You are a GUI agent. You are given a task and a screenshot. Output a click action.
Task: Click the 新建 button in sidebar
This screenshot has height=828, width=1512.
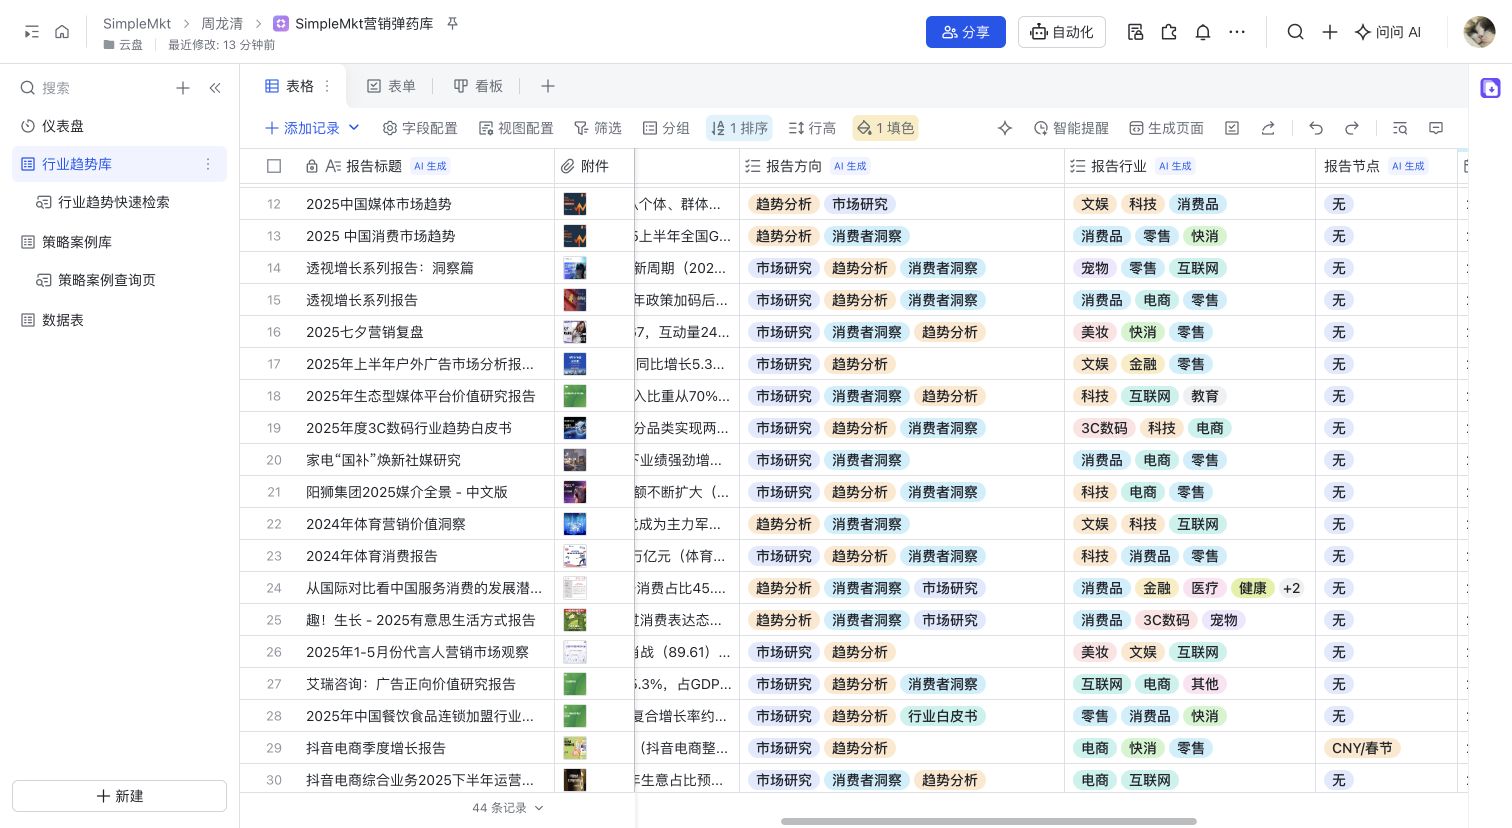(x=119, y=796)
